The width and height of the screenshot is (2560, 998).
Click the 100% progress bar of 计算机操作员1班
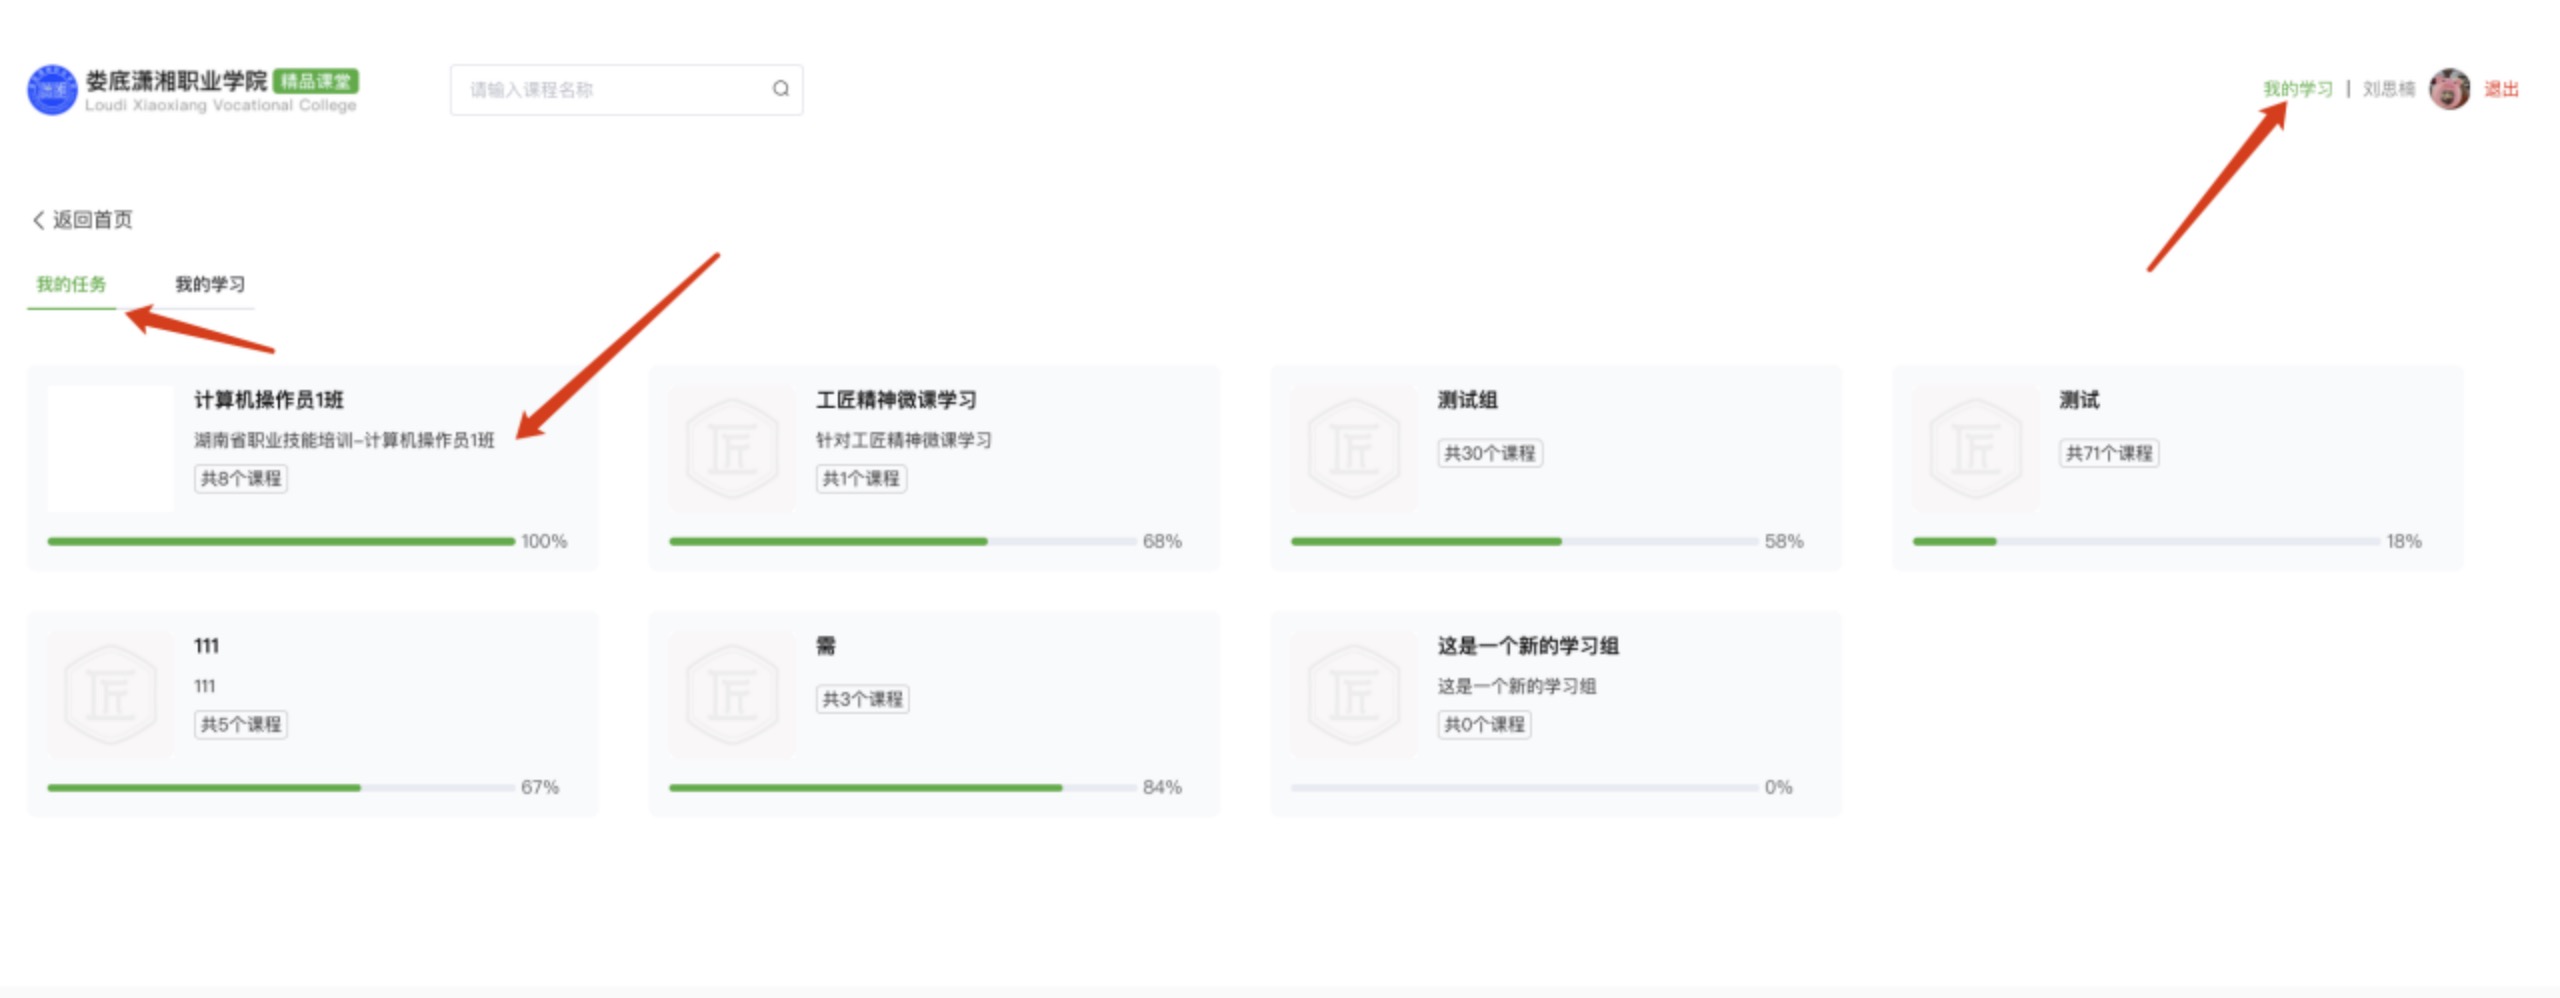click(x=280, y=539)
